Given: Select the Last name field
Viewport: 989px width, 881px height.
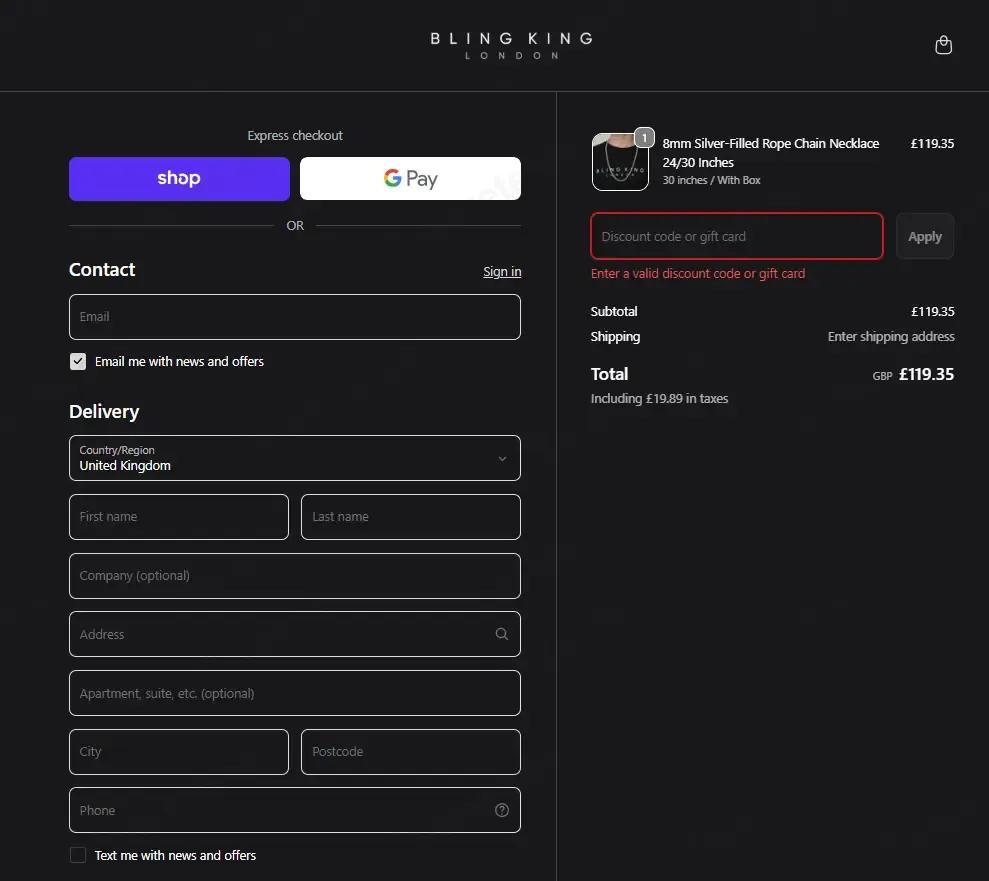Looking at the screenshot, I should [x=411, y=516].
